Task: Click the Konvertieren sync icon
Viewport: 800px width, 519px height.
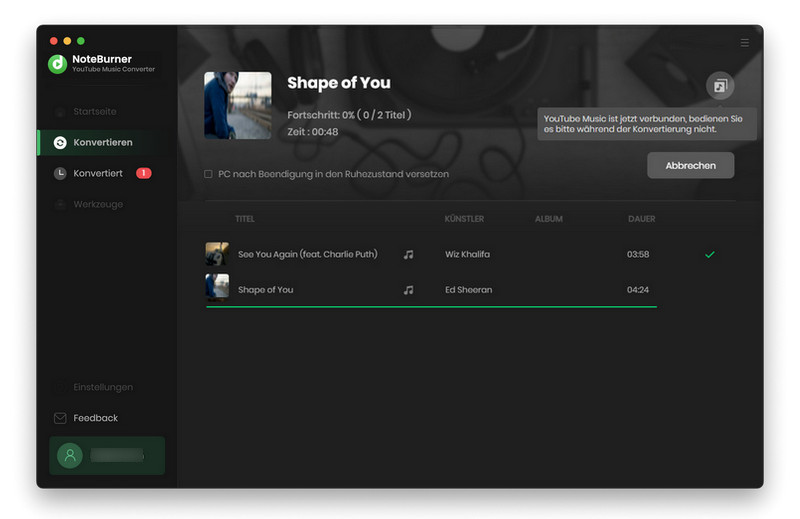Action: (x=60, y=142)
